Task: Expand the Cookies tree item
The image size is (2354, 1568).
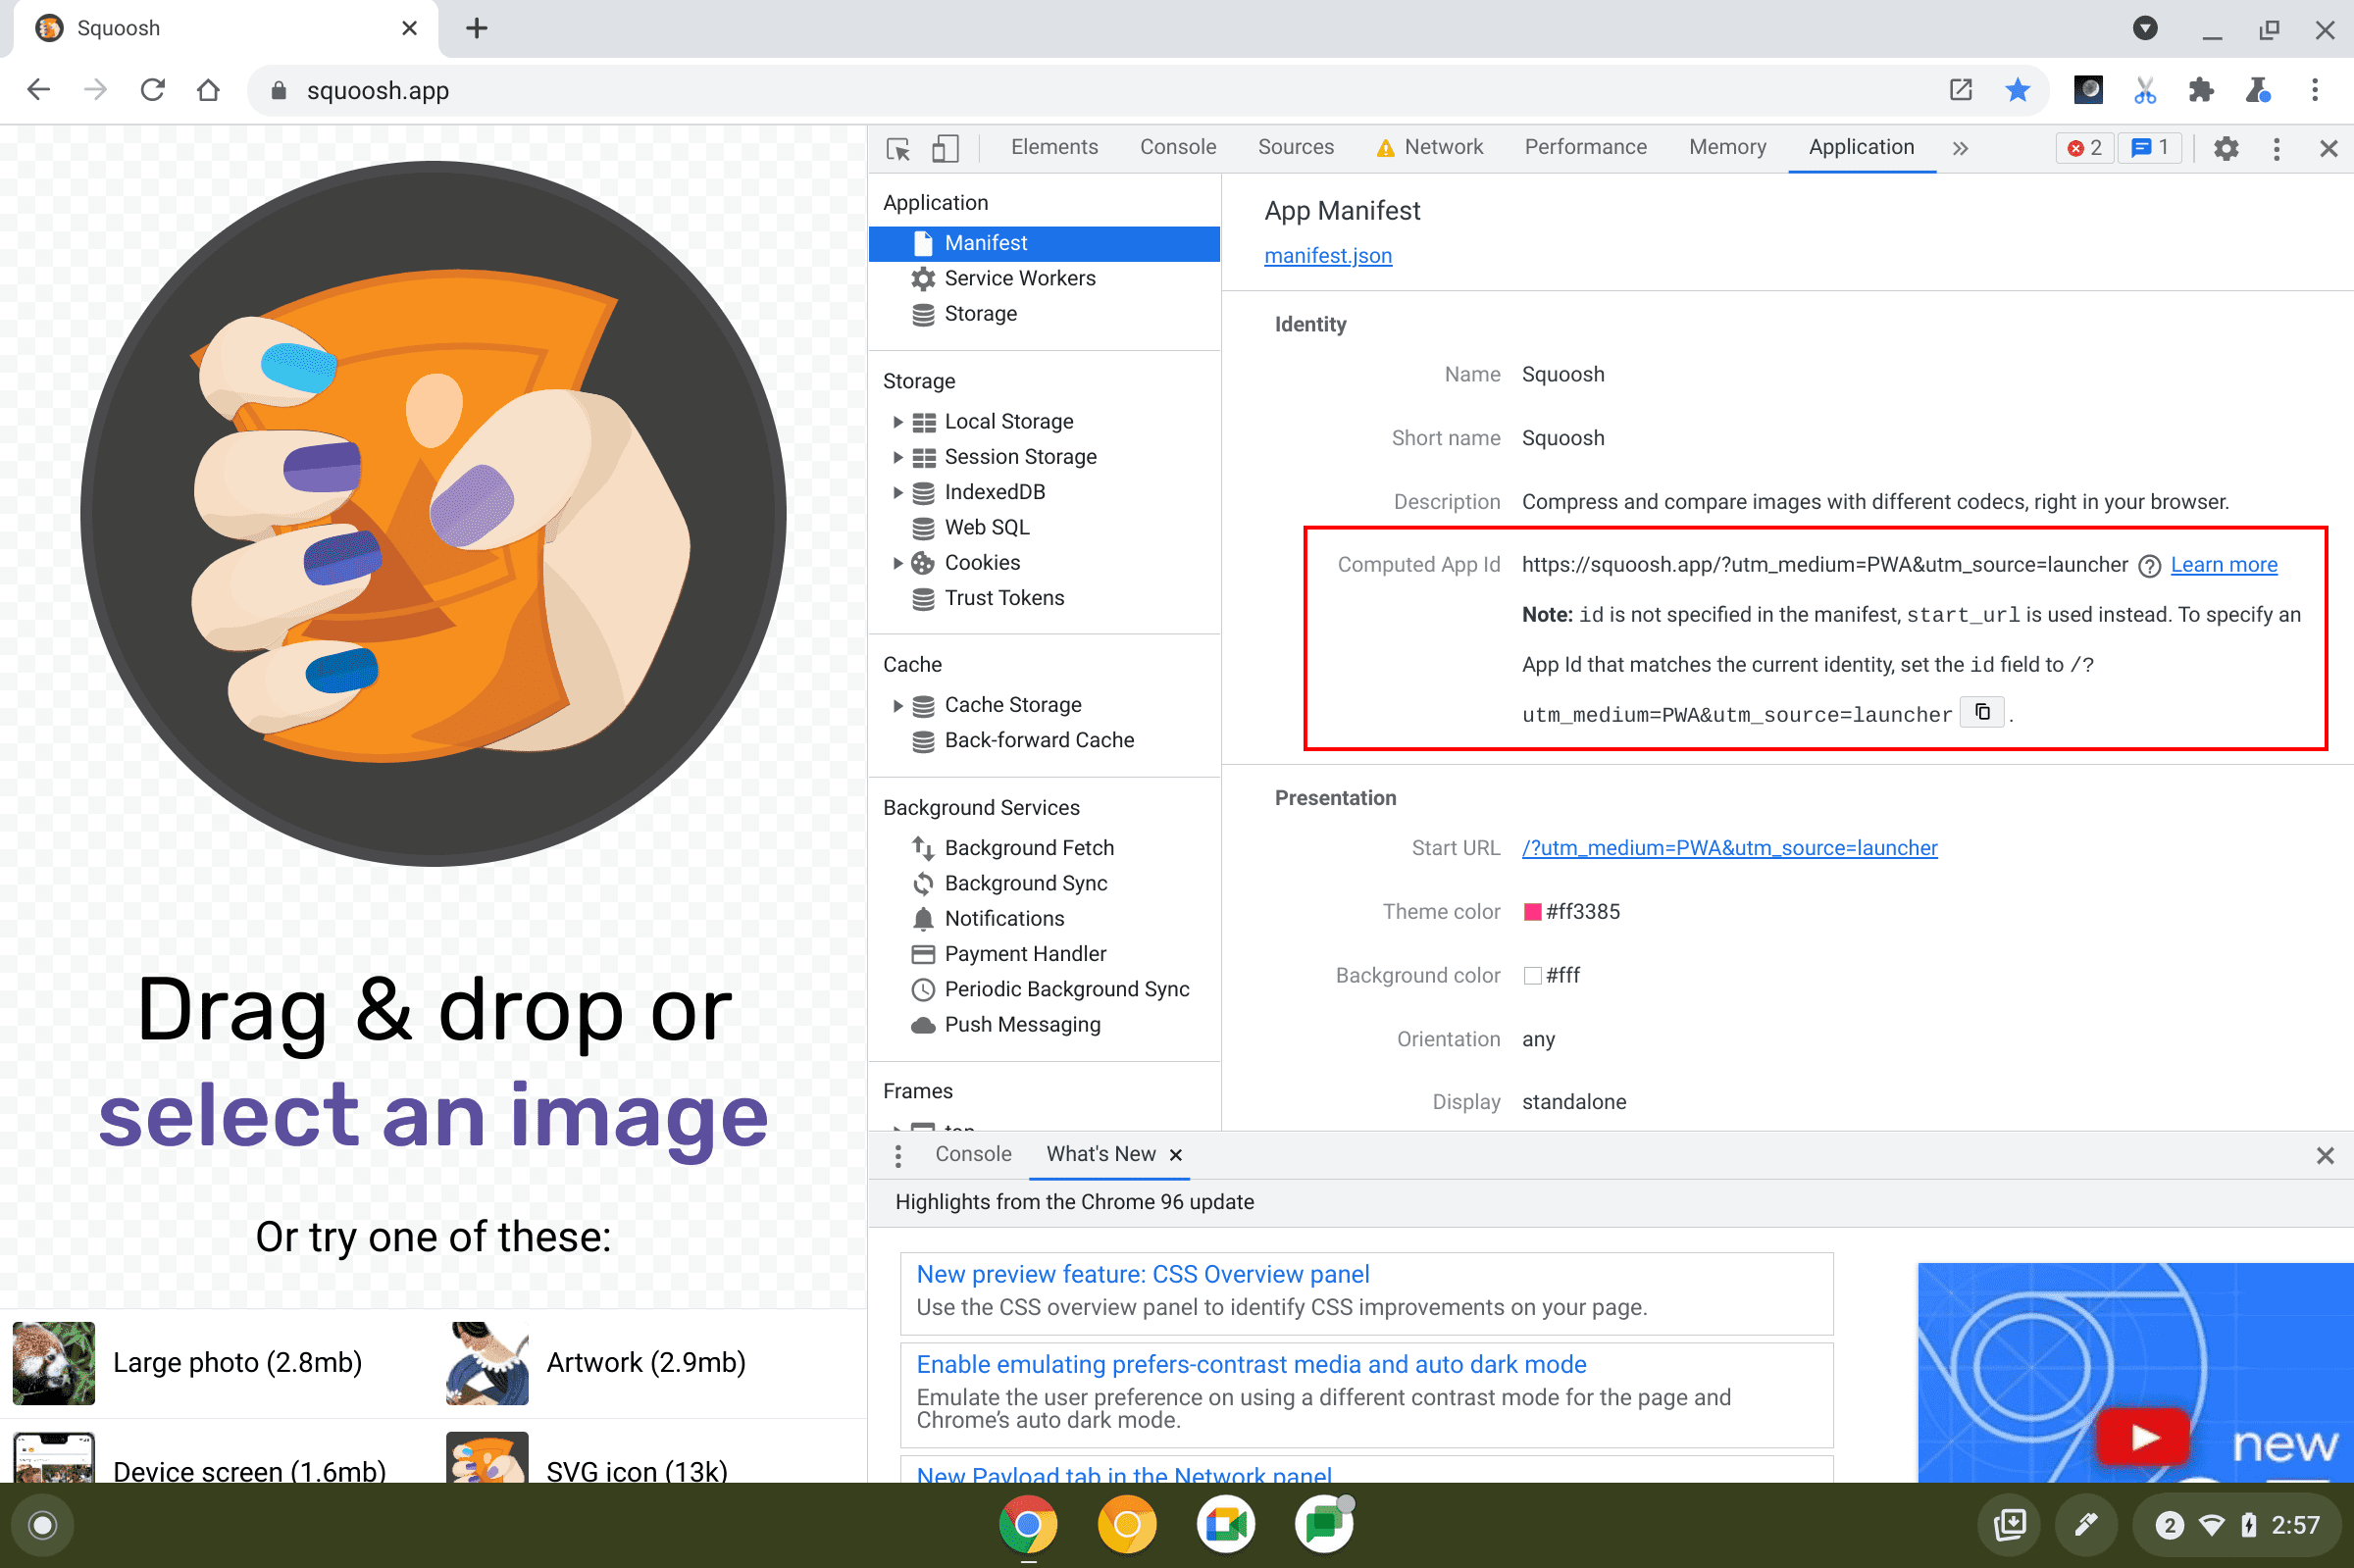Action: click(x=895, y=562)
